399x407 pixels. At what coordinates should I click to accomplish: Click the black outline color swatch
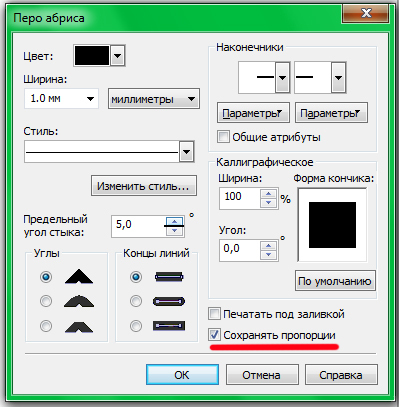click(x=92, y=56)
